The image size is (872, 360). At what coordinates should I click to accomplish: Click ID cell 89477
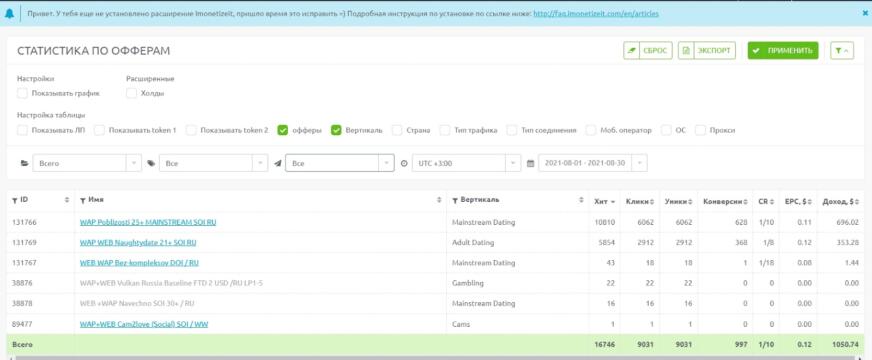(22, 324)
